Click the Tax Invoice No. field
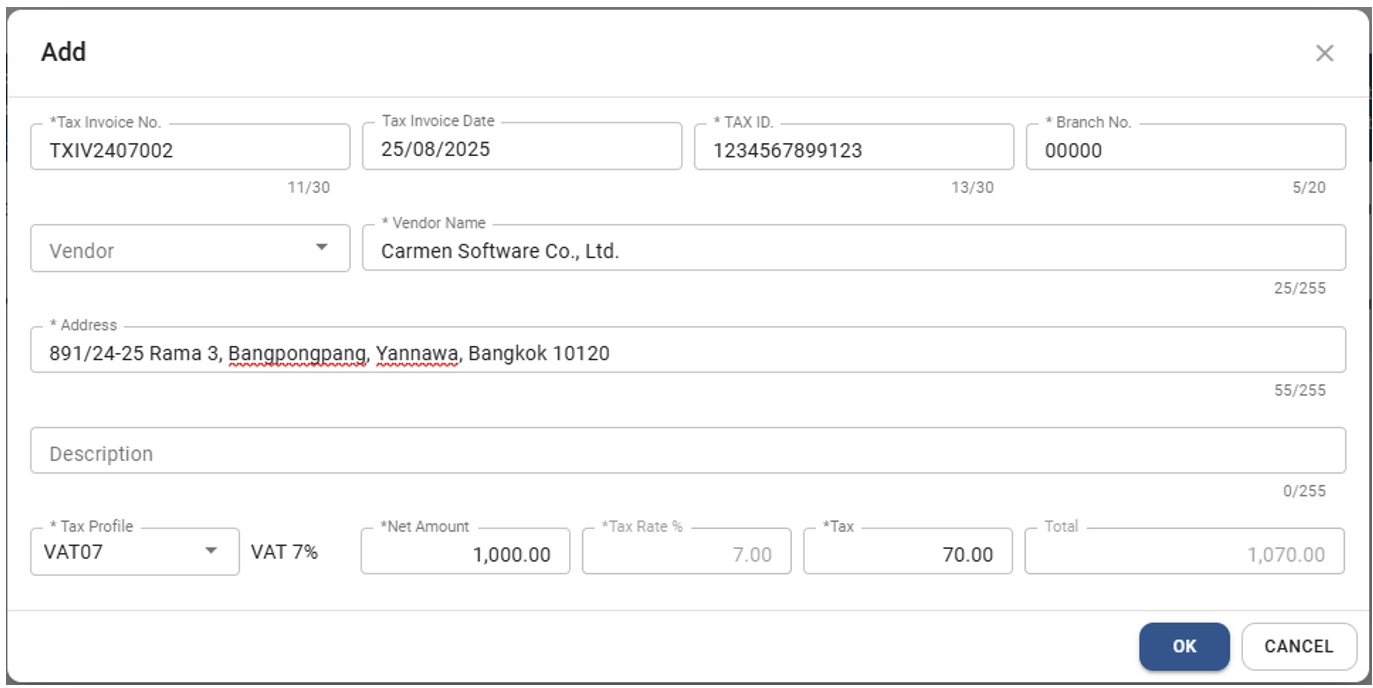The width and height of the screenshot is (1373, 688). point(190,150)
